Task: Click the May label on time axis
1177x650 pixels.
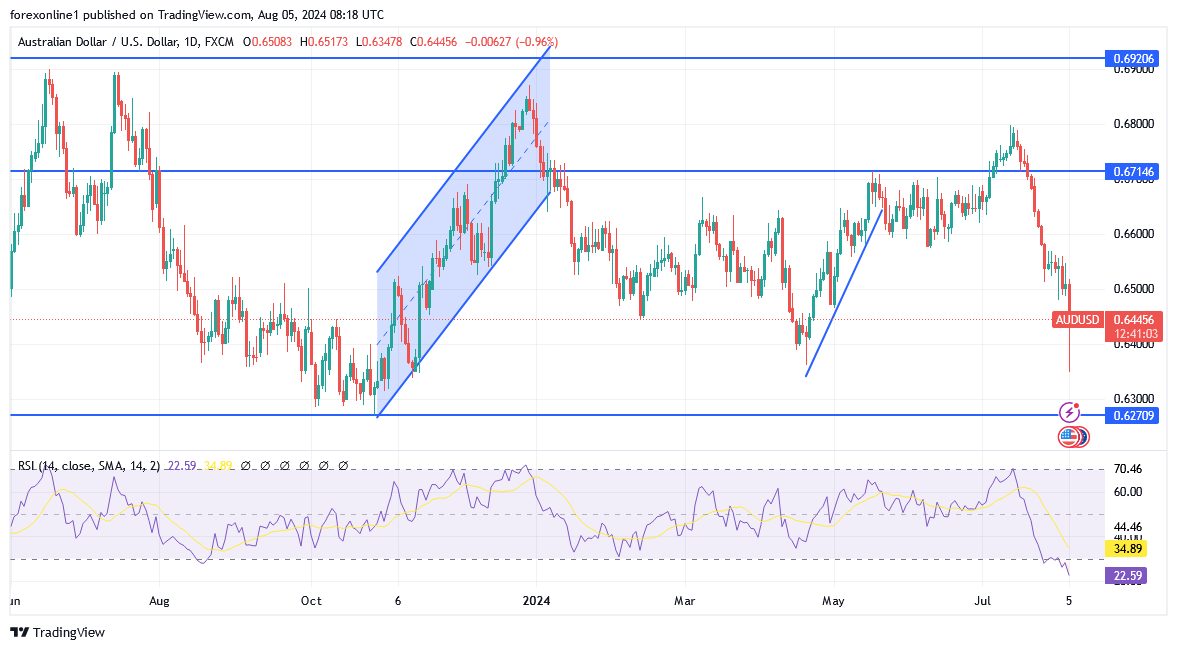Action: (833, 601)
